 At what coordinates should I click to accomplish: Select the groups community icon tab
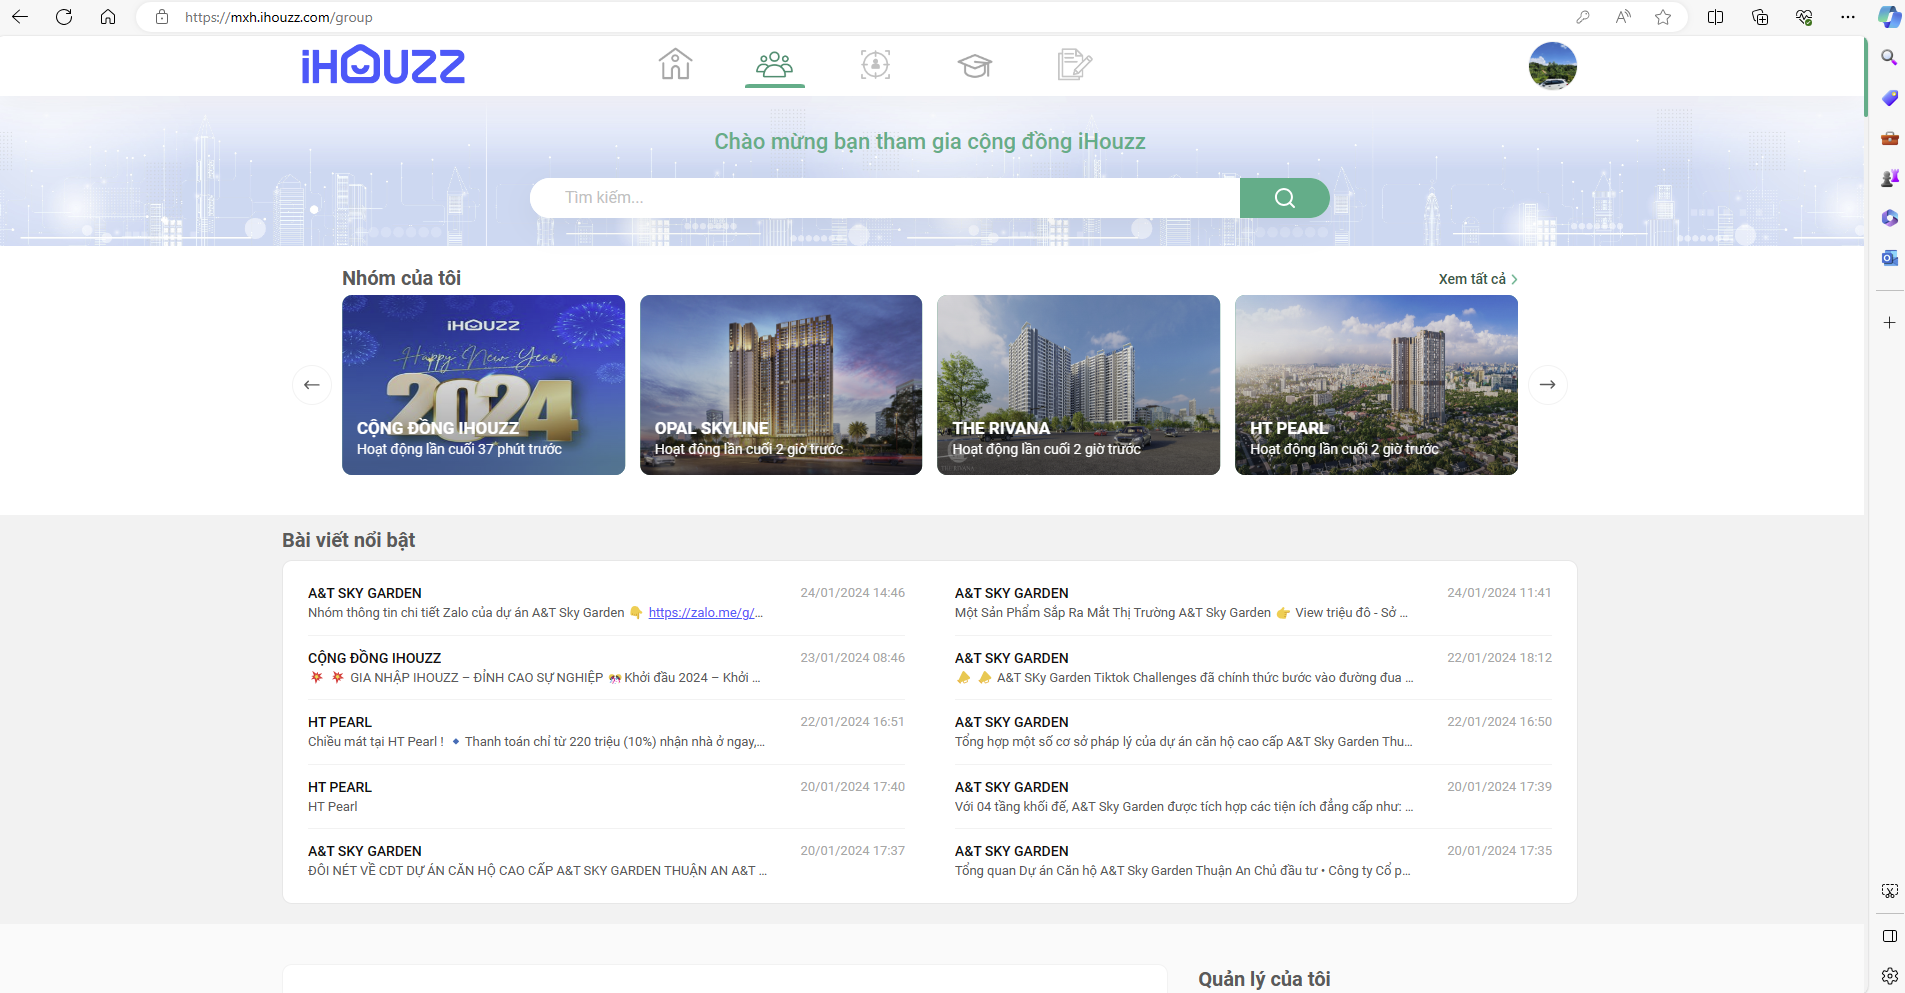pos(774,65)
